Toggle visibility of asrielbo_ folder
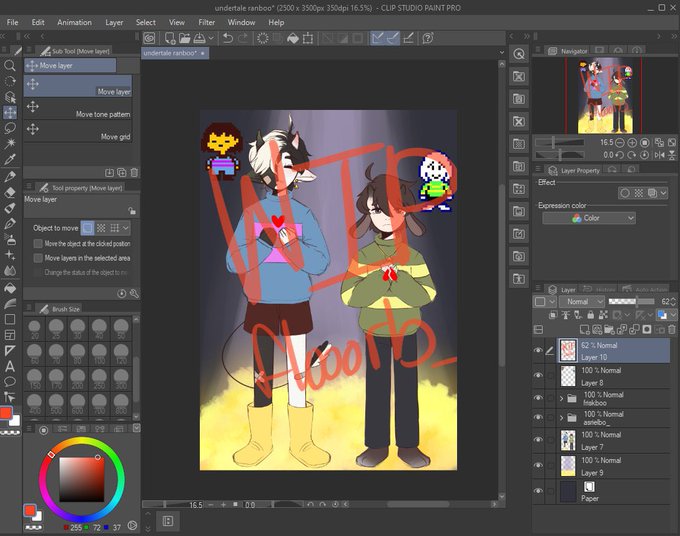The height and width of the screenshot is (536, 680). pos(538,417)
